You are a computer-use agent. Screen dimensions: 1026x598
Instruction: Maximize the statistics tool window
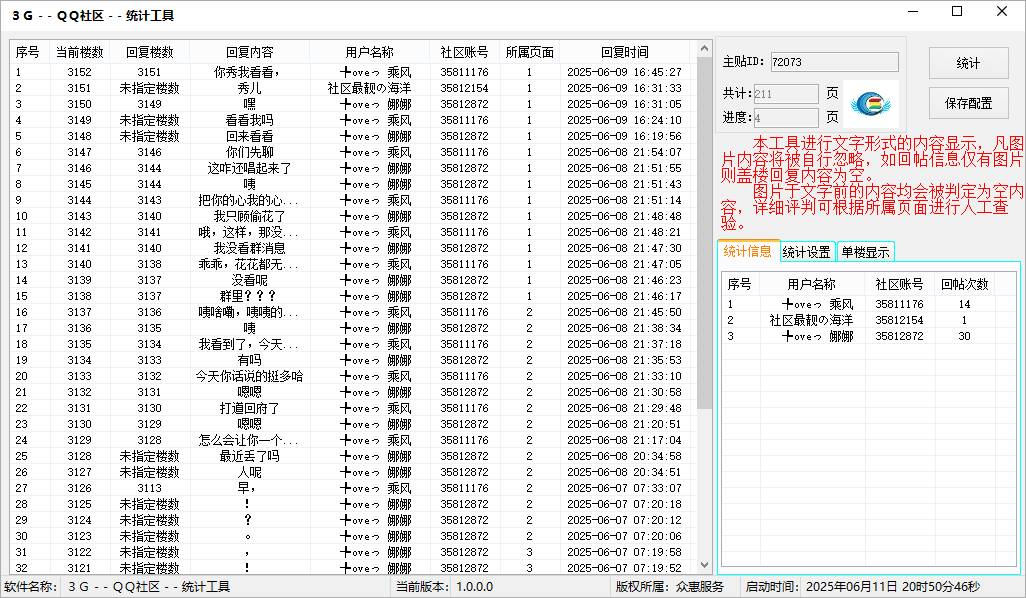[x=957, y=12]
